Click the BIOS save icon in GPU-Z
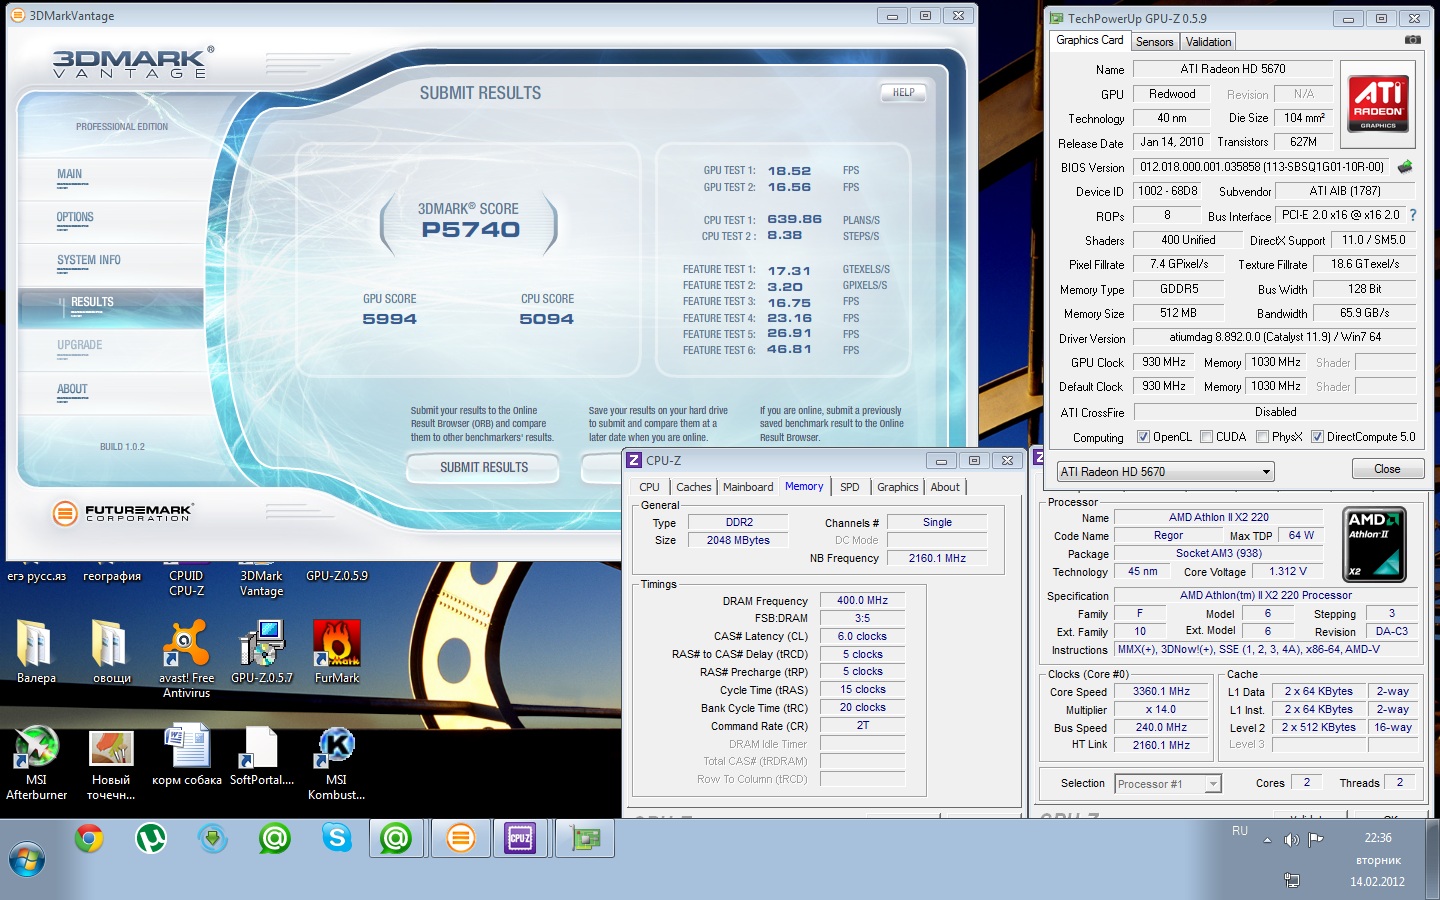 (x=1405, y=167)
